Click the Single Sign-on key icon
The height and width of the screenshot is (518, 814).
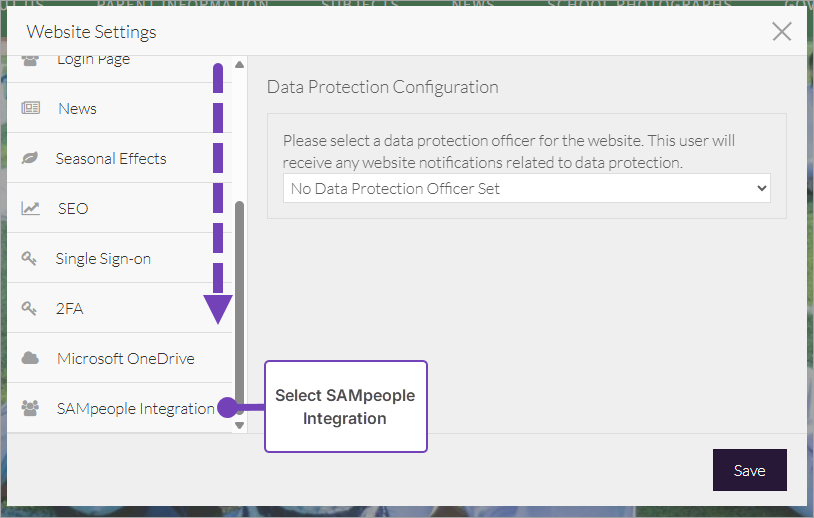click(x=30, y=258)
